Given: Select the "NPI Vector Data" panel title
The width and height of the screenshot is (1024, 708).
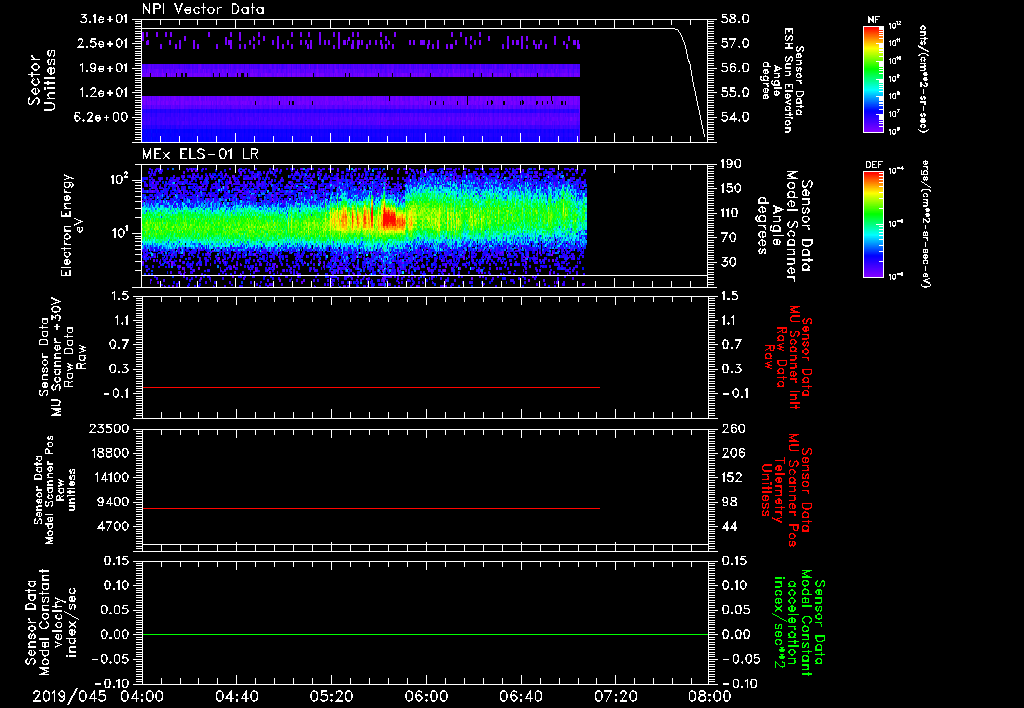Looking at the screenshot, I should (x=203, y=9).
